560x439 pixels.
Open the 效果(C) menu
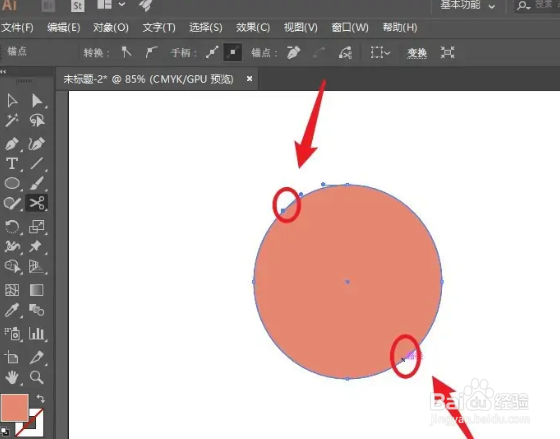click(253, 28)
